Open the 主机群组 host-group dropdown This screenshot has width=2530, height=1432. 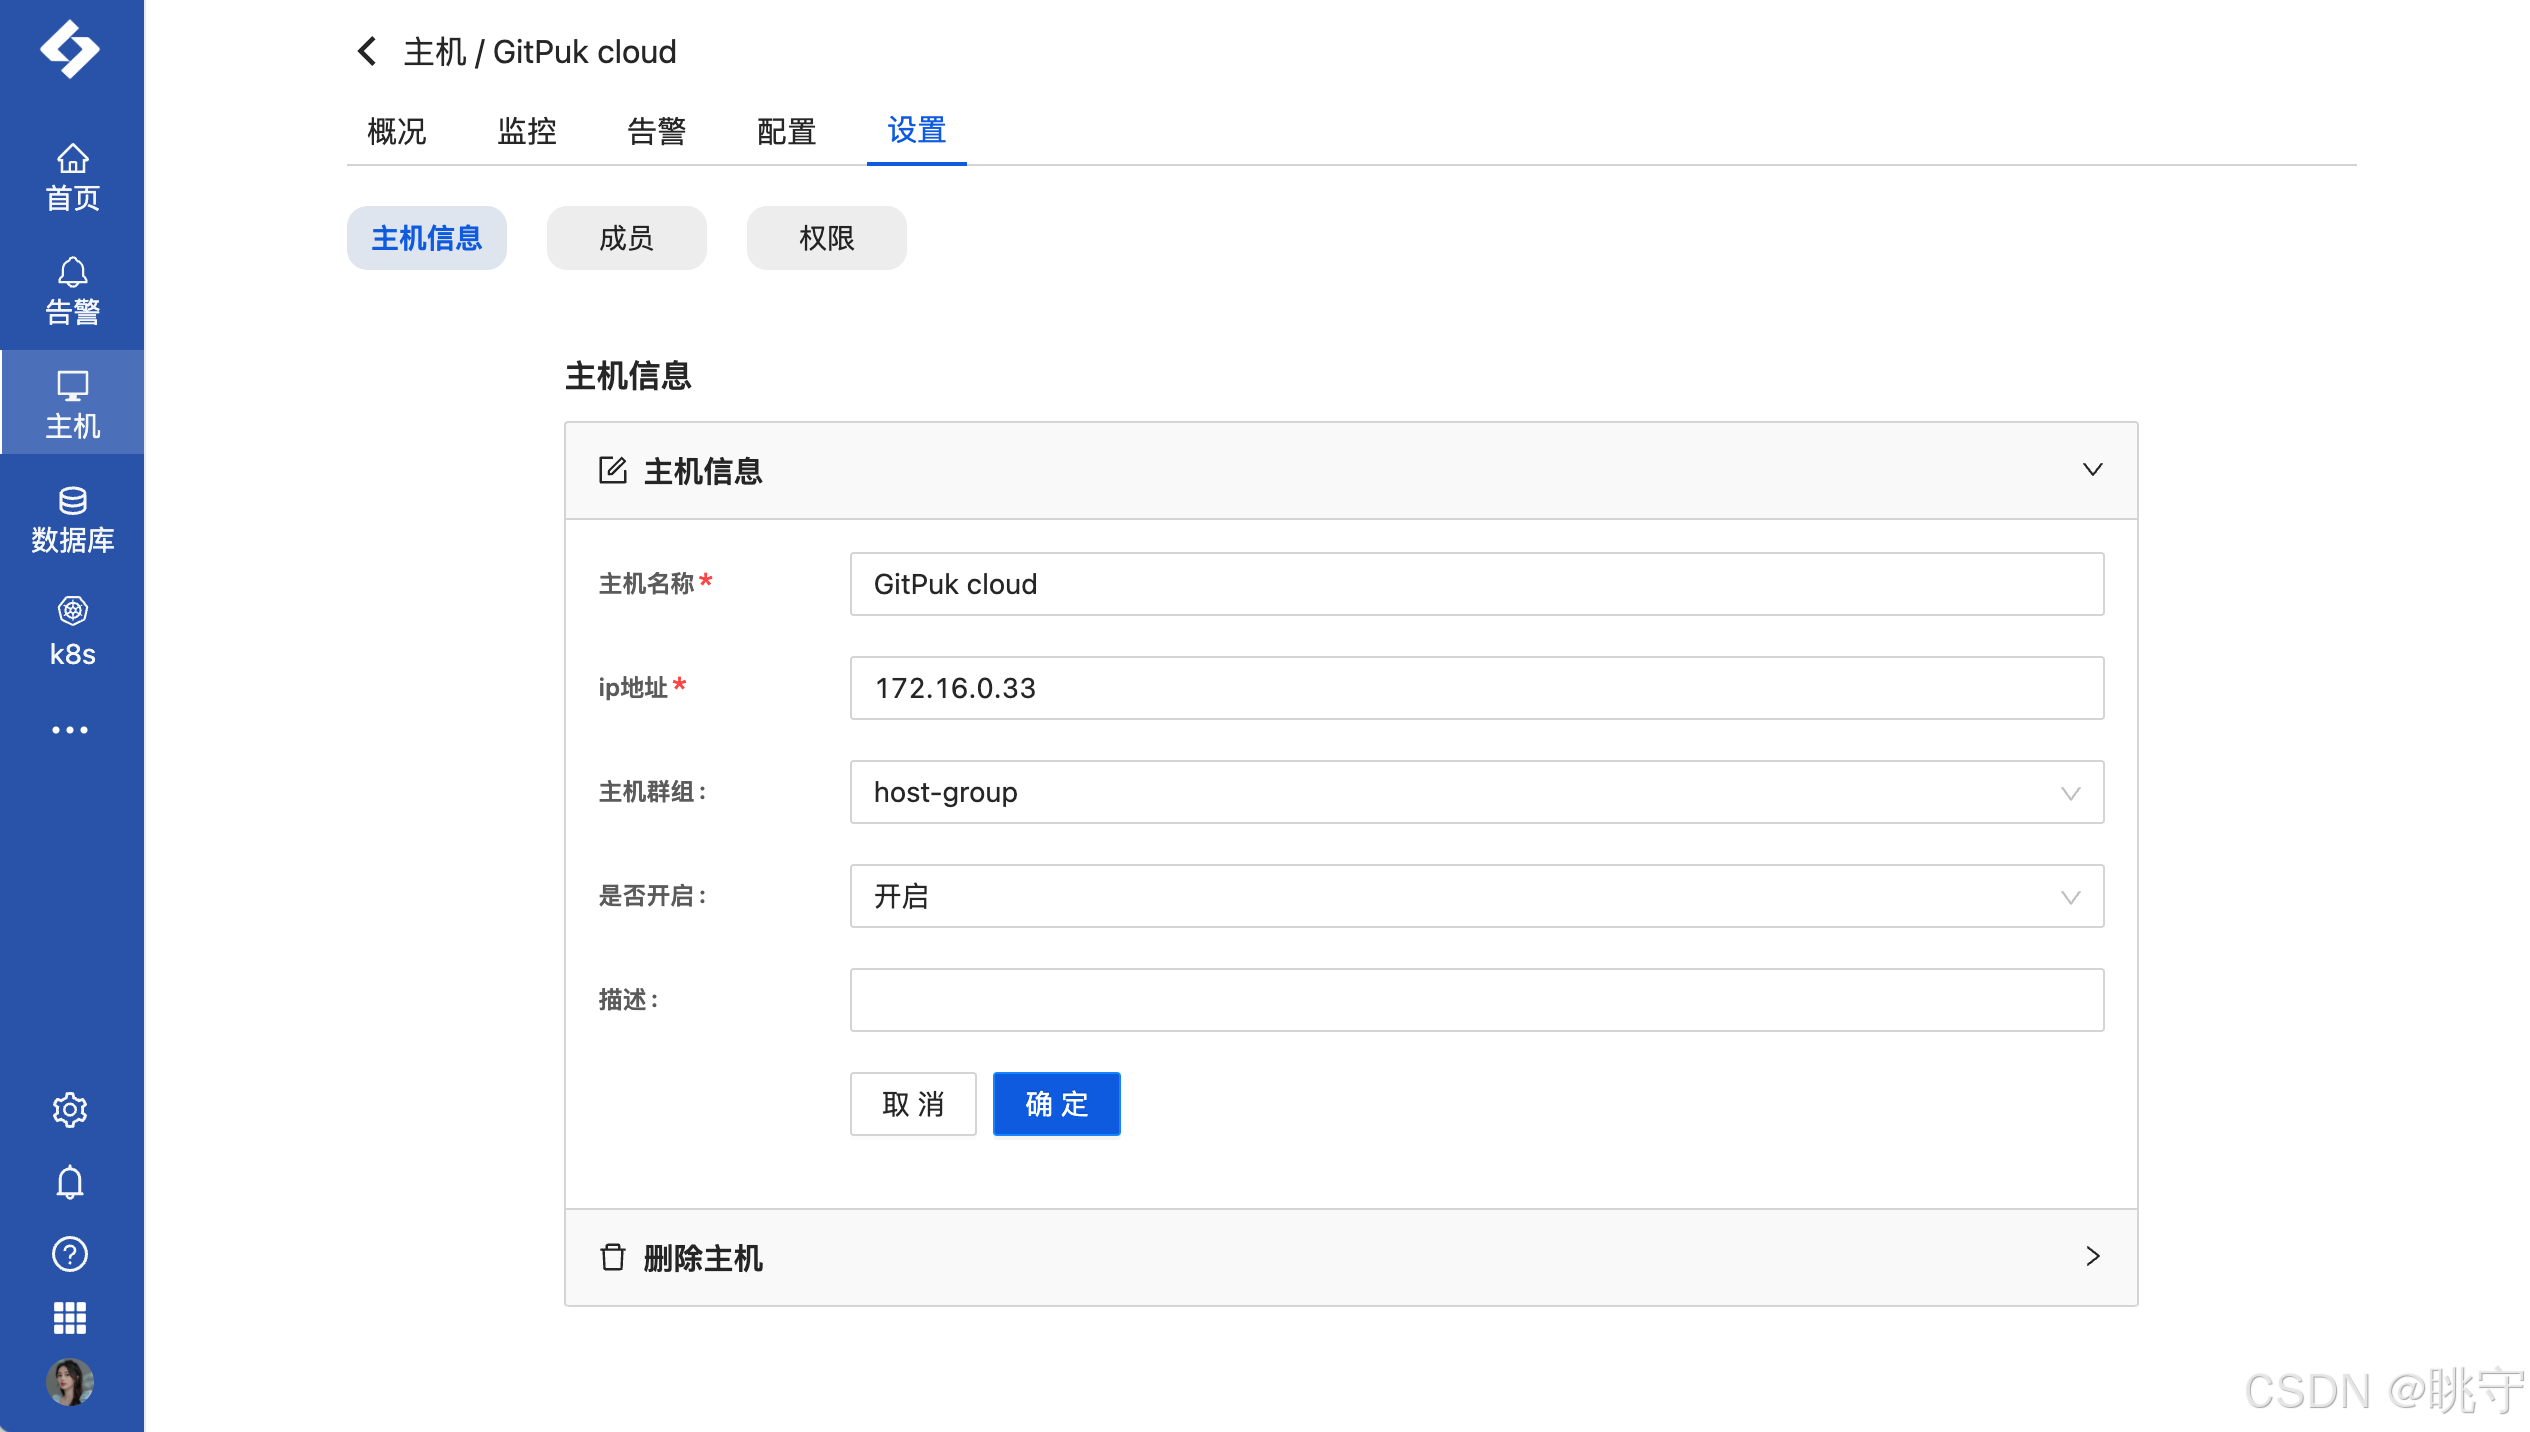coord(1477,792)
